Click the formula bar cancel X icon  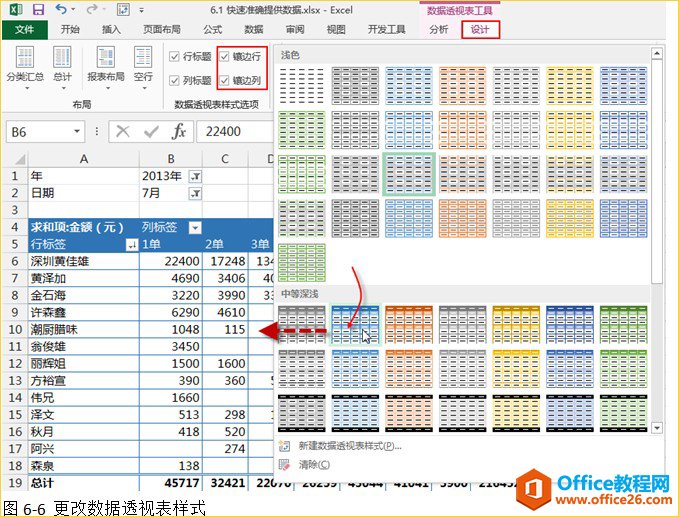[123, 131]
